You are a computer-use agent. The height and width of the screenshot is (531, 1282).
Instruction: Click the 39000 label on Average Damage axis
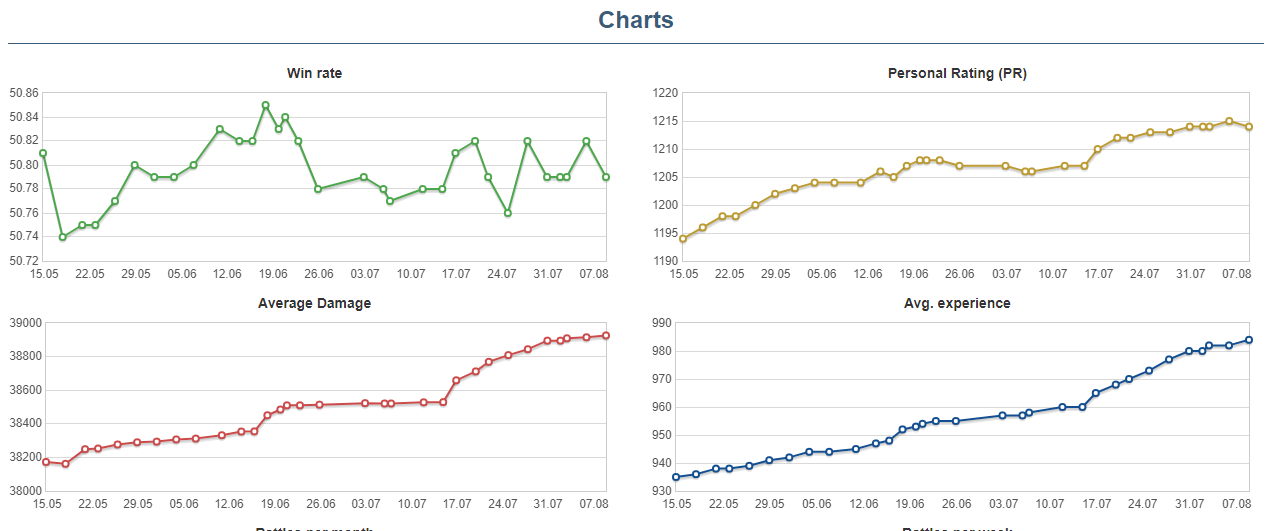(x=23, y=323)
